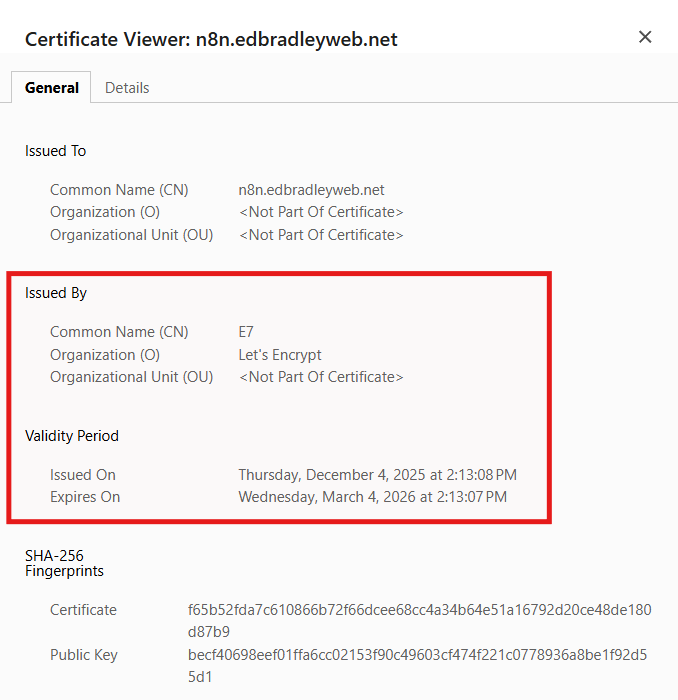Click the Issued To common name n8n.edbradleyweb.net
678x700 pixels.
tap(311, 190)
